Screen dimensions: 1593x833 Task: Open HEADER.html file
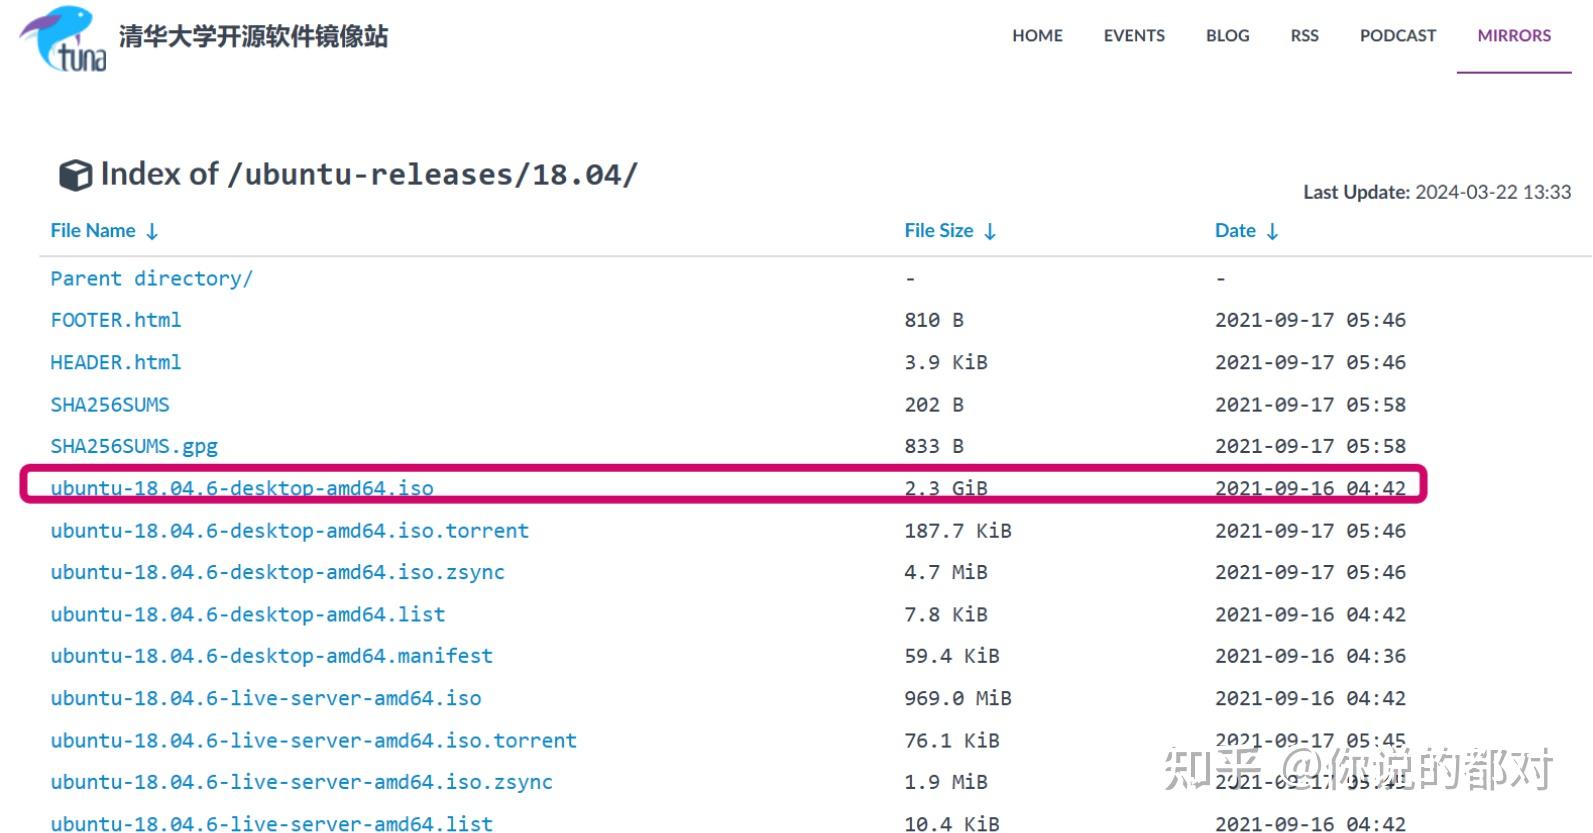coord(116,362)
